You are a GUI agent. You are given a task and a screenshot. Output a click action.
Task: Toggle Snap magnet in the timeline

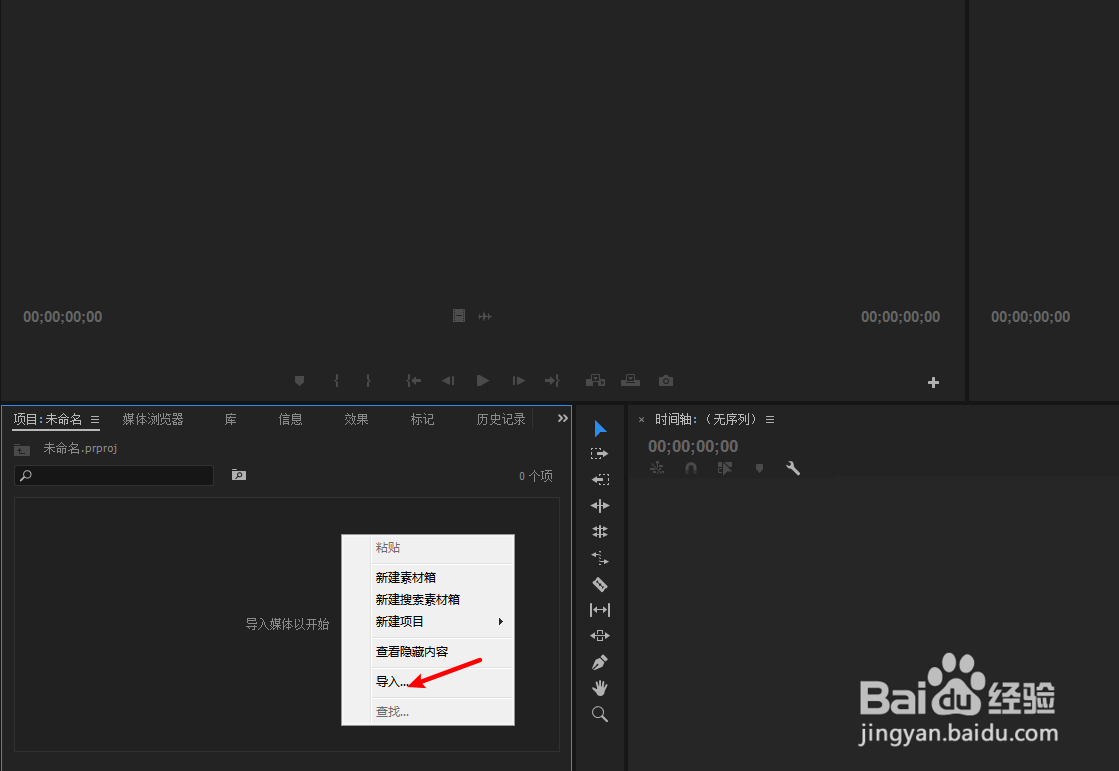coord(691,467)
